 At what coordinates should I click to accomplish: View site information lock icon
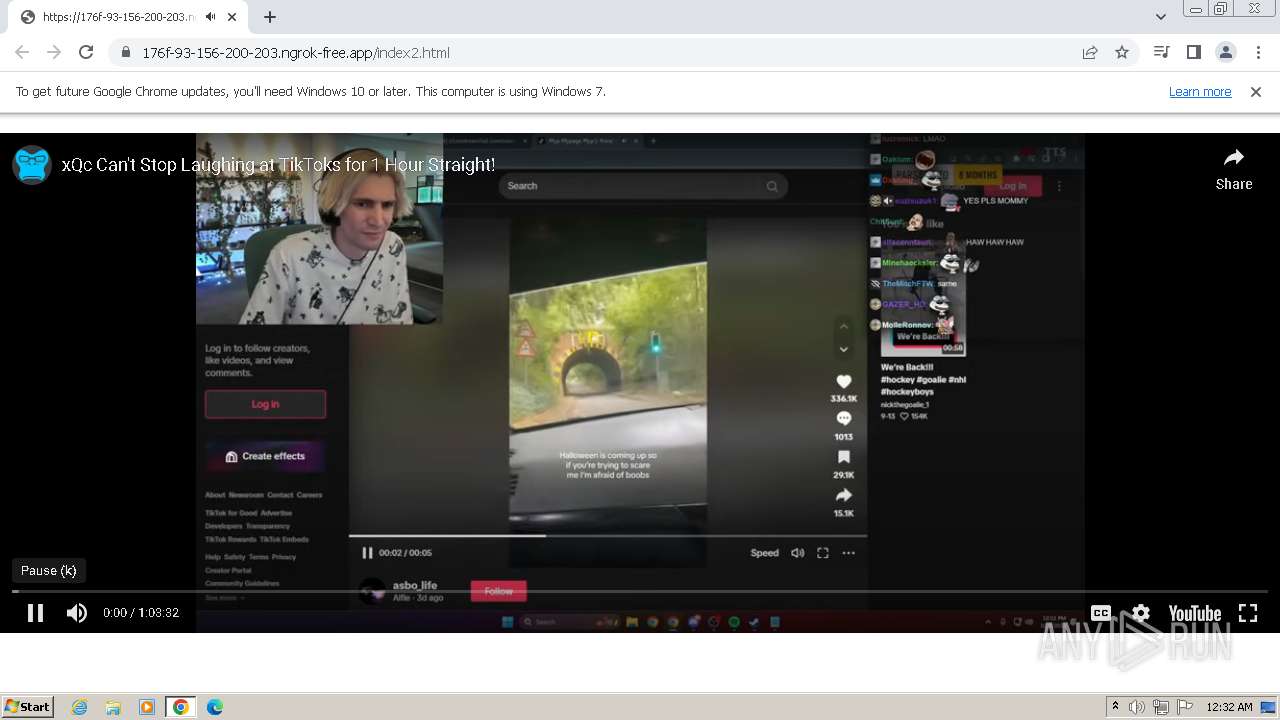click(x=125, y=52)
